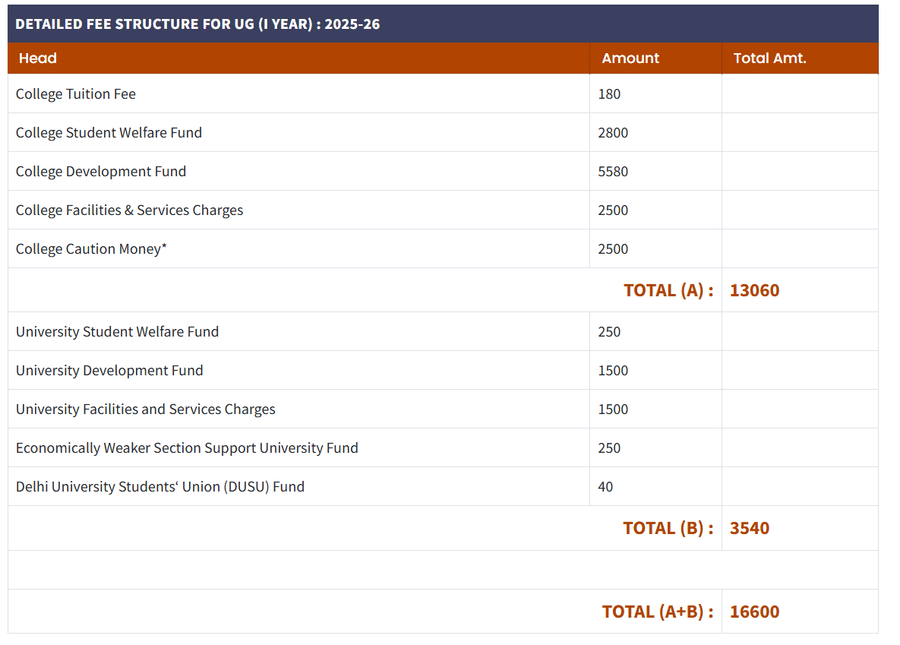Select the 'College Development Fund' row label
Screen dimensions: 900x645
click(x=101, y=171)
